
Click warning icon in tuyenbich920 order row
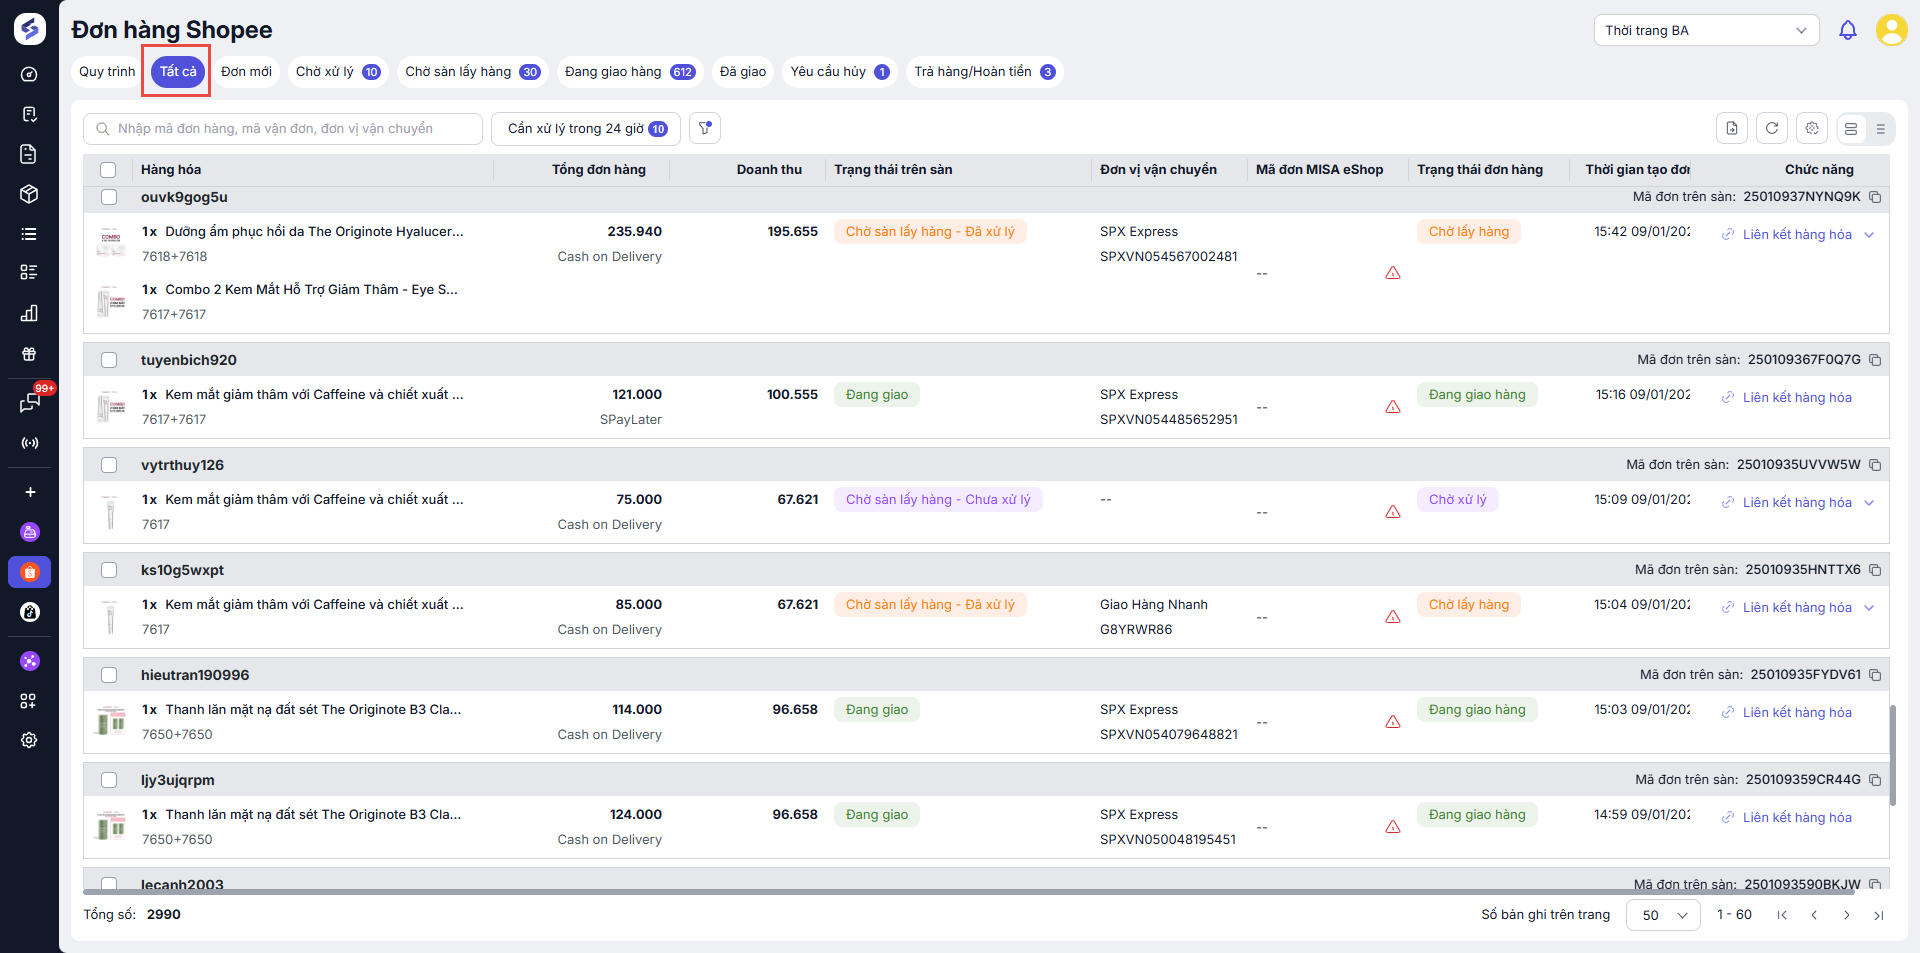click(x=1392, y=407)
